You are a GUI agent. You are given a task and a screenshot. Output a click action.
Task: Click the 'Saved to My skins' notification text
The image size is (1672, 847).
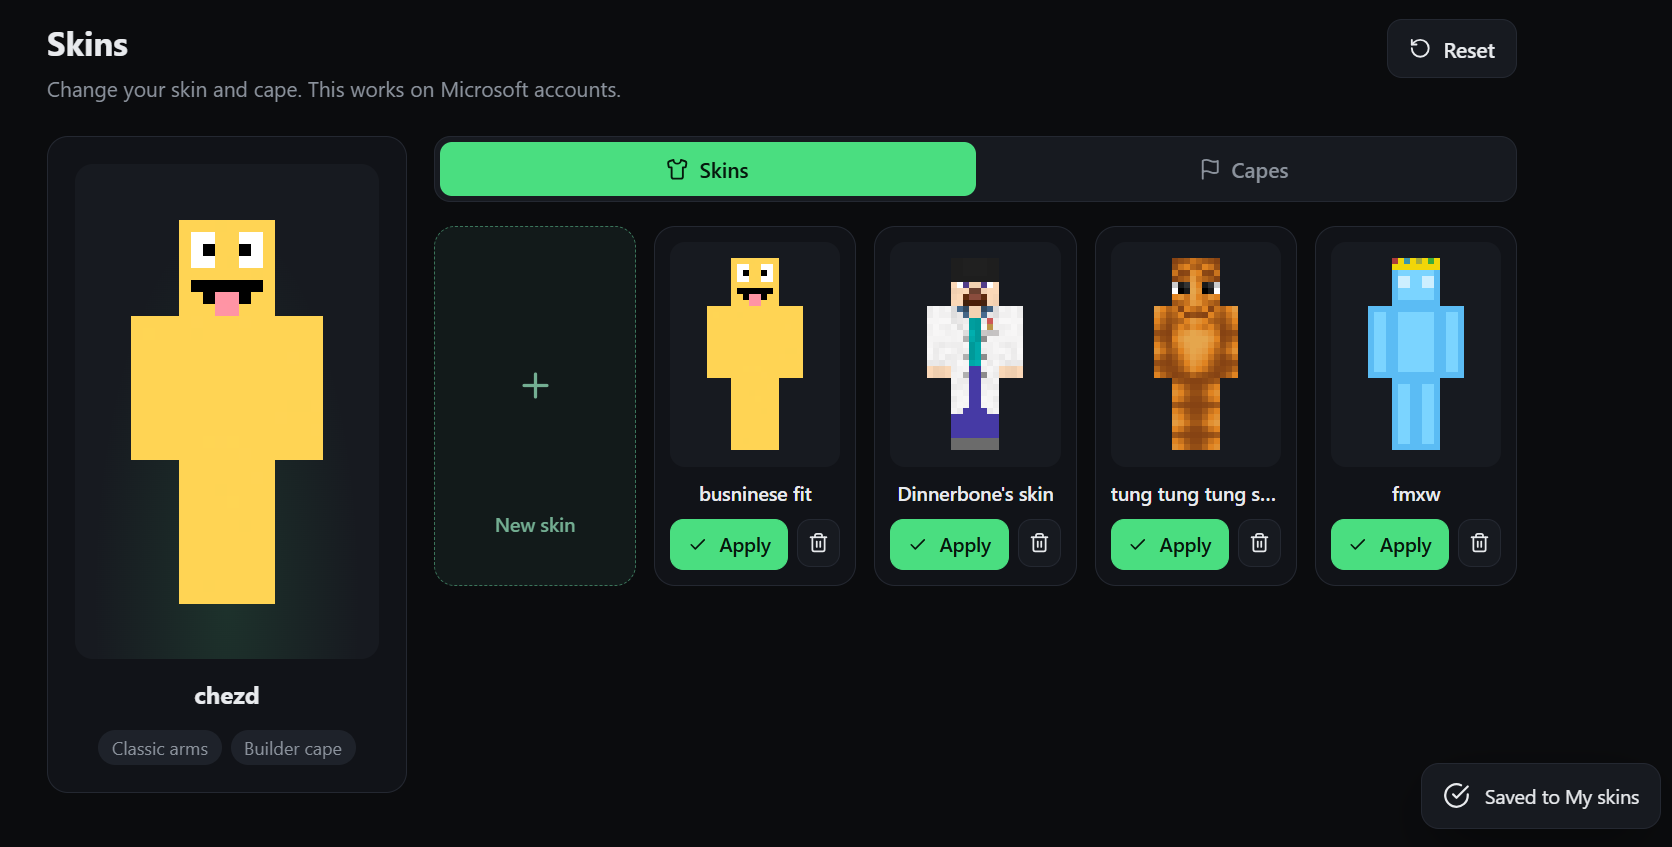(x=1562, y=797)
